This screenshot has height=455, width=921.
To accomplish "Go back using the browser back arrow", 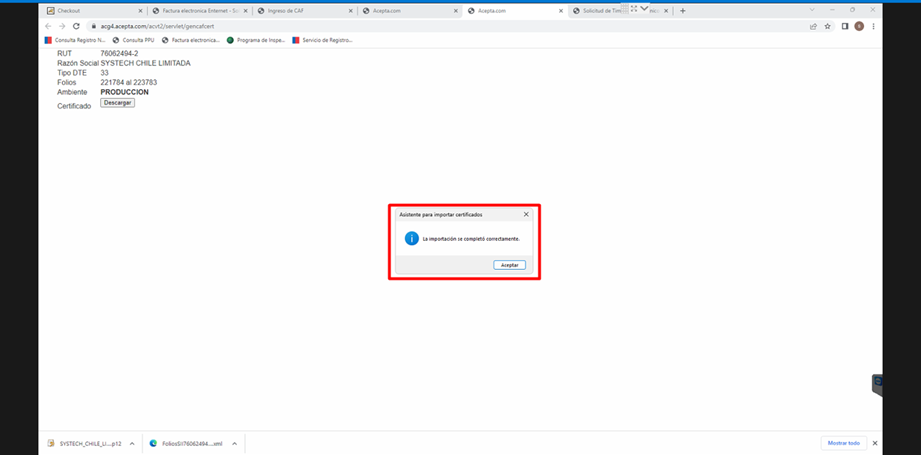I will 48,26.
